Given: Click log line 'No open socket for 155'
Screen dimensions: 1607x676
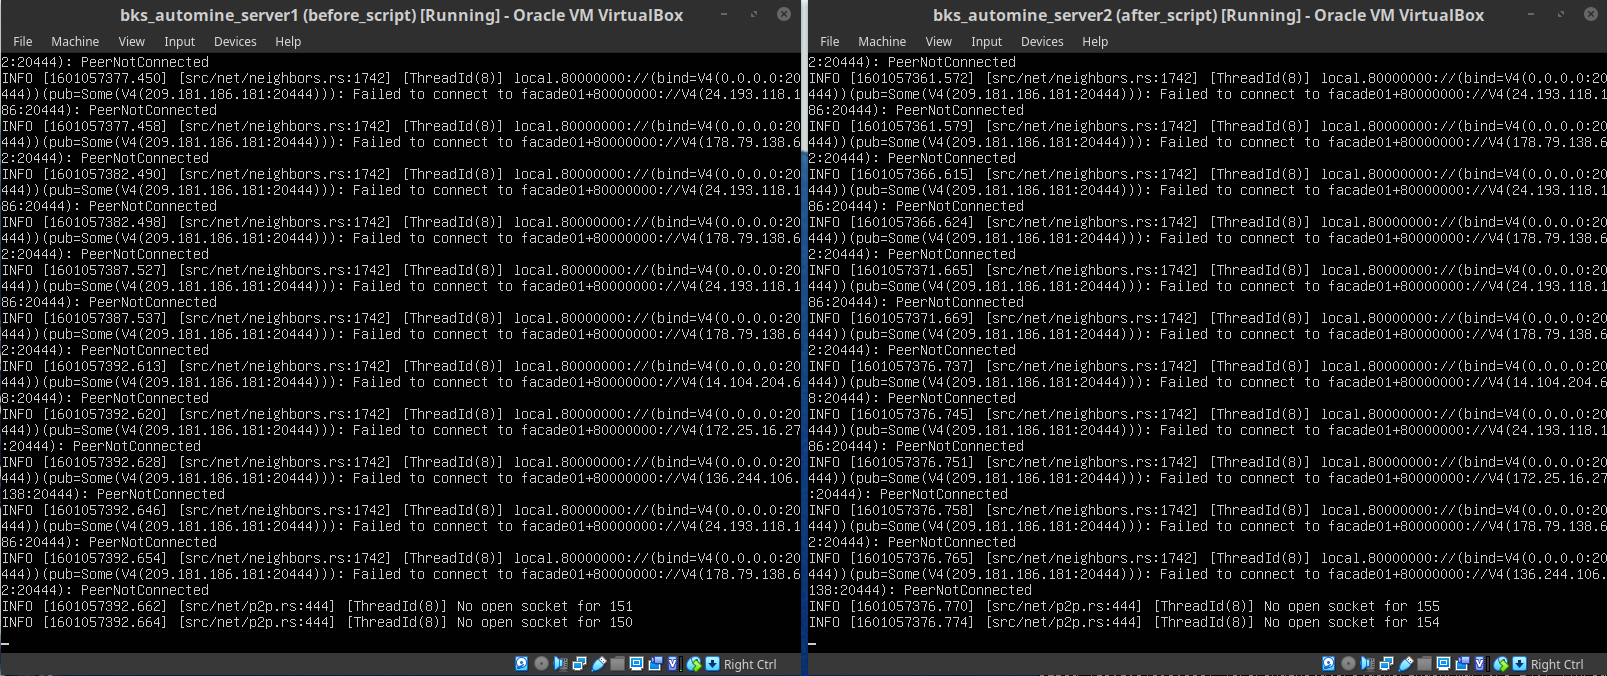Looking at the screenshot, I should [1124, 606].
